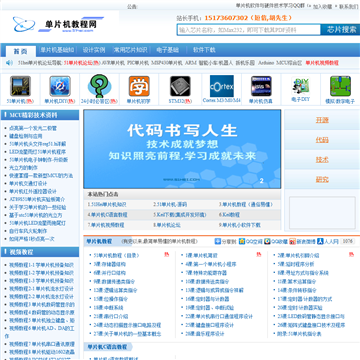
Task: Open the 软件下载 nav tab
Action: 204,50
